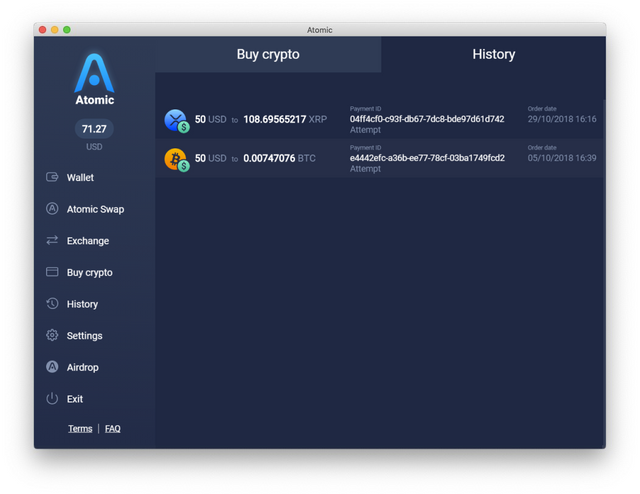The image size is (640, 494).
Task: Maximize the window with green button
Action: (x=67, y=29)
